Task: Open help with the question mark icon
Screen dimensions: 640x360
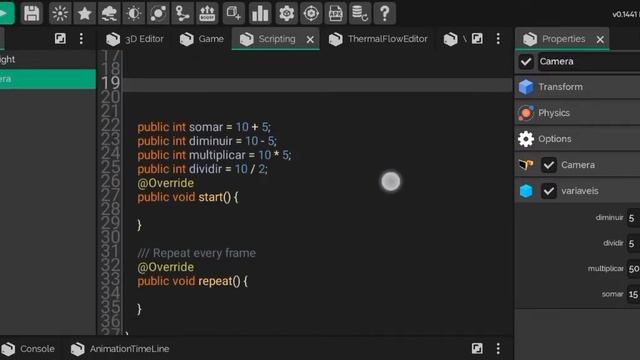Action: point(384,13)
